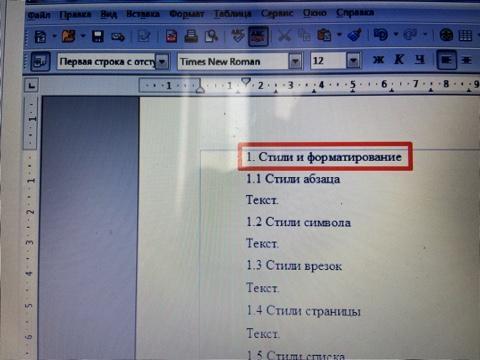Click the Insert Table icon
This screenshot has height=360, width=480.
coord(465,35)
